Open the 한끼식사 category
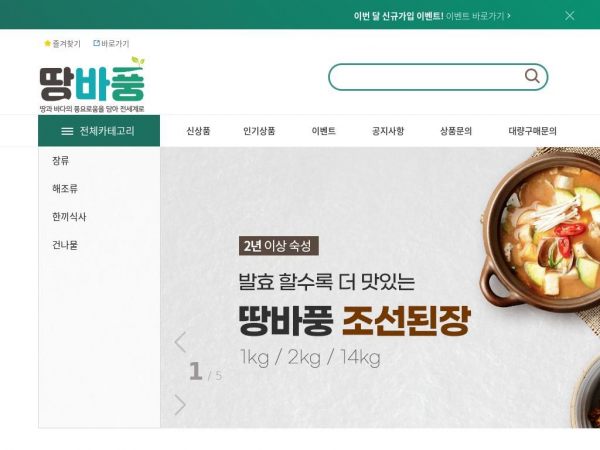Image resolution: width=600 pixels, height=450 pixels. point(69,217)
